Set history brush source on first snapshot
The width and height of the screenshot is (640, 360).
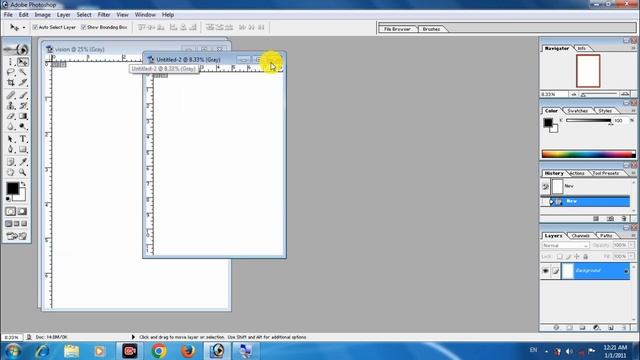pos(546,187)
